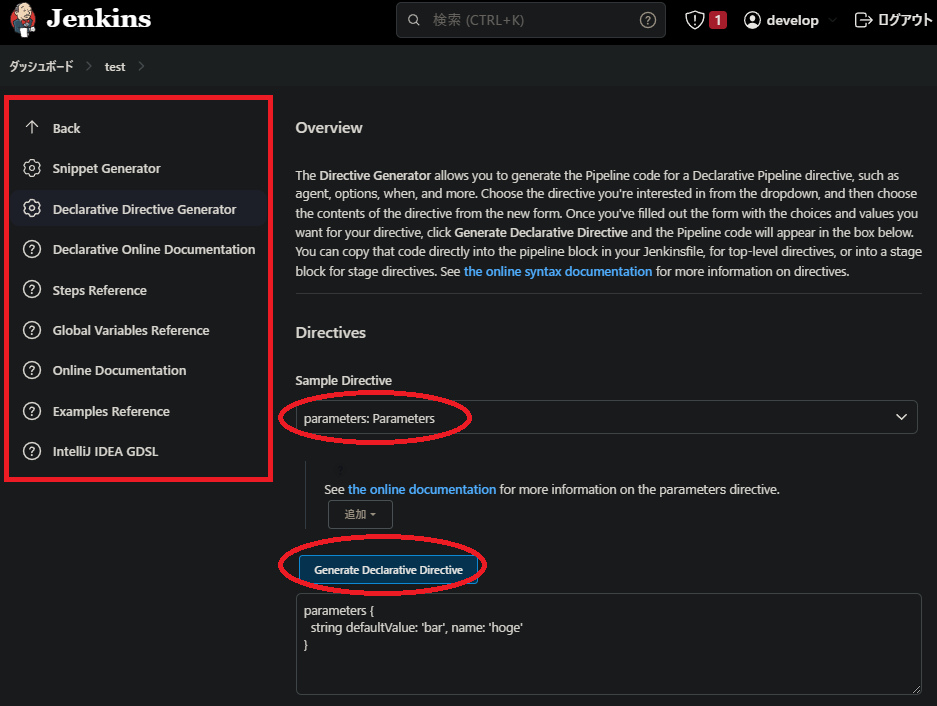Click the Steps Reference help icon
Viewport: 937px width, 706px height.
(32, 289)
